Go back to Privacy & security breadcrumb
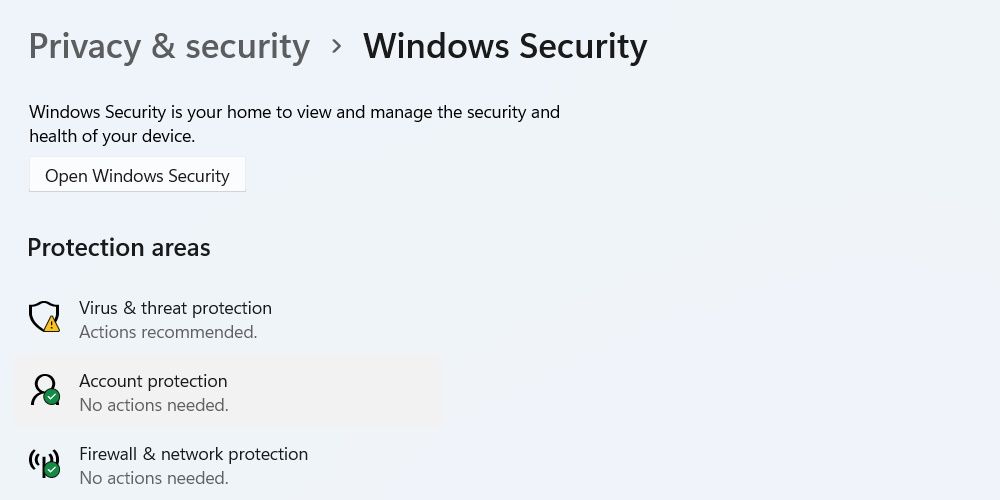Screen dimensions: 1000x500 (x=169, y=47)
